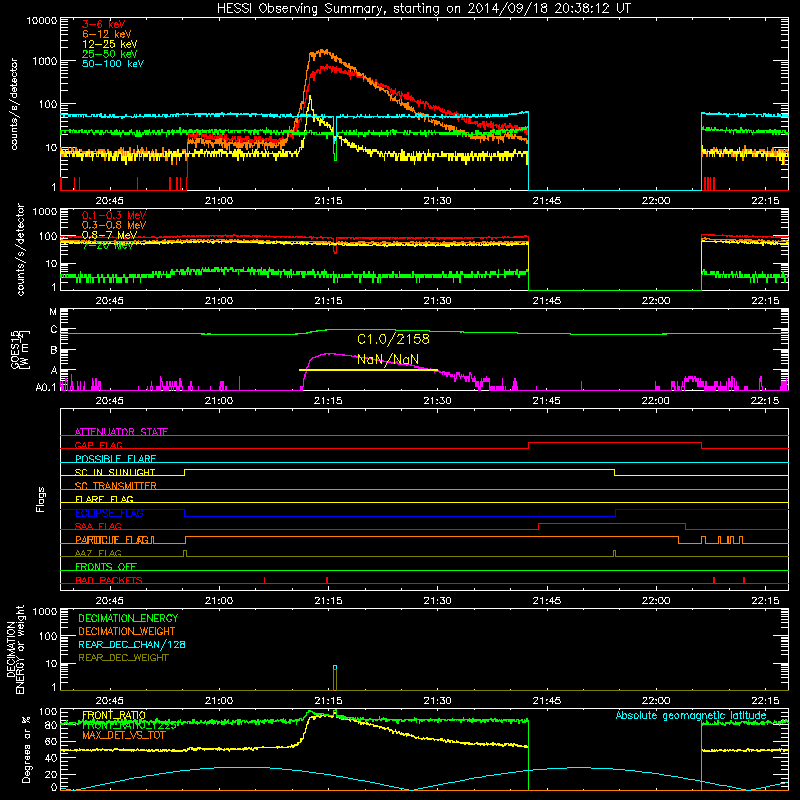Select the ECLIPSE_FLAG label
The width and height of the screenshot is (800, 800).
(x=109, y=513)
